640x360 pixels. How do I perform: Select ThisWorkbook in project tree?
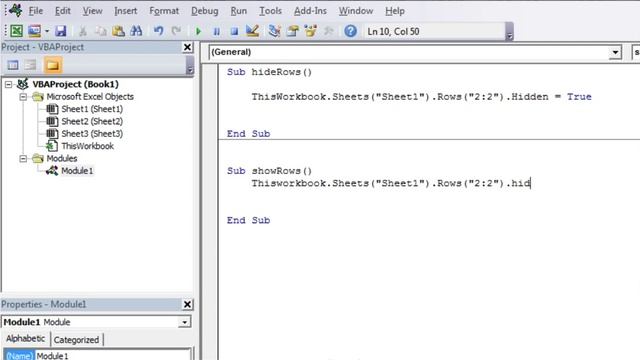(87, 146)
